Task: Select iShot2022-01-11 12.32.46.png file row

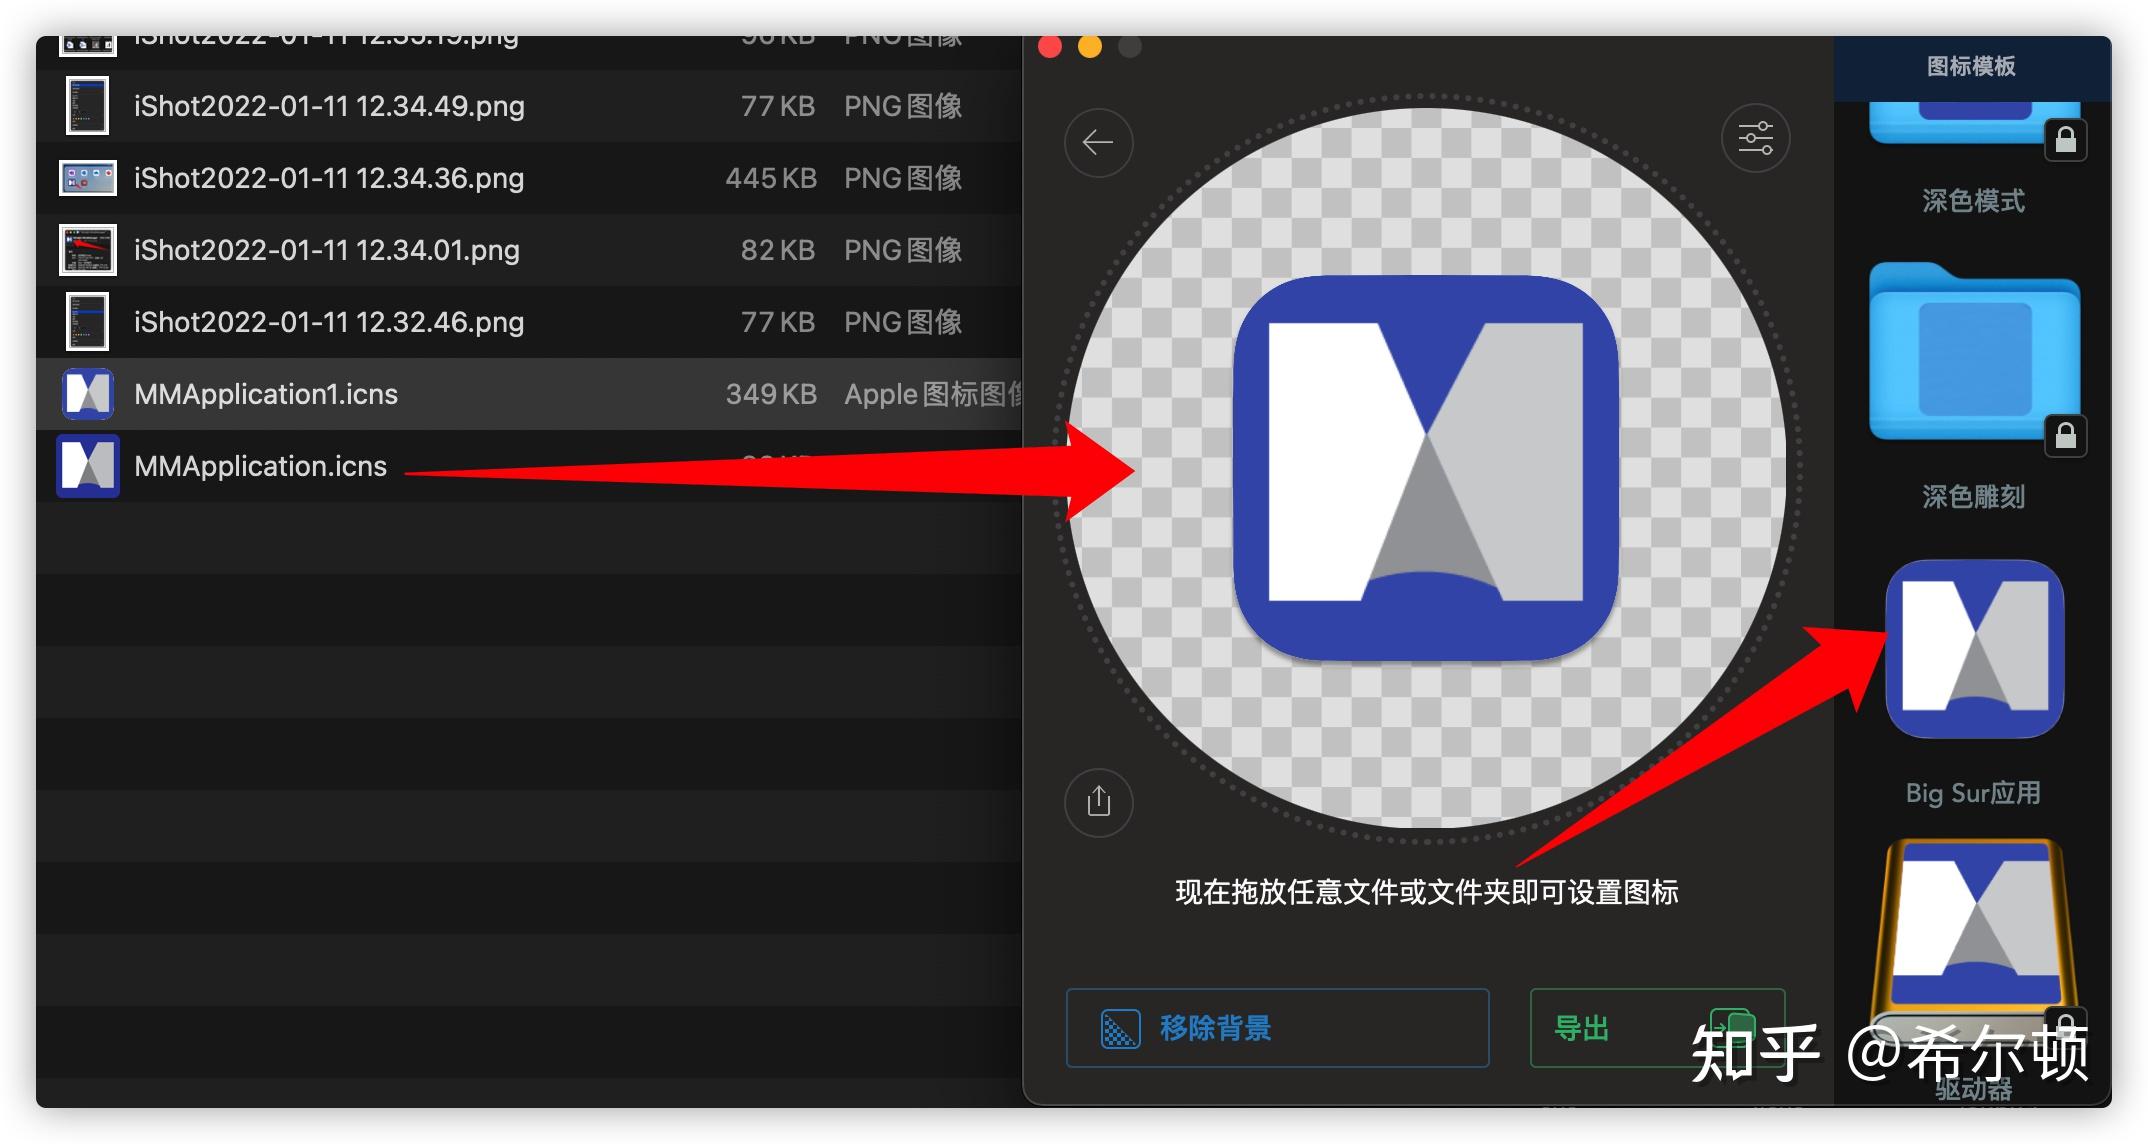Action: point(529,322)
